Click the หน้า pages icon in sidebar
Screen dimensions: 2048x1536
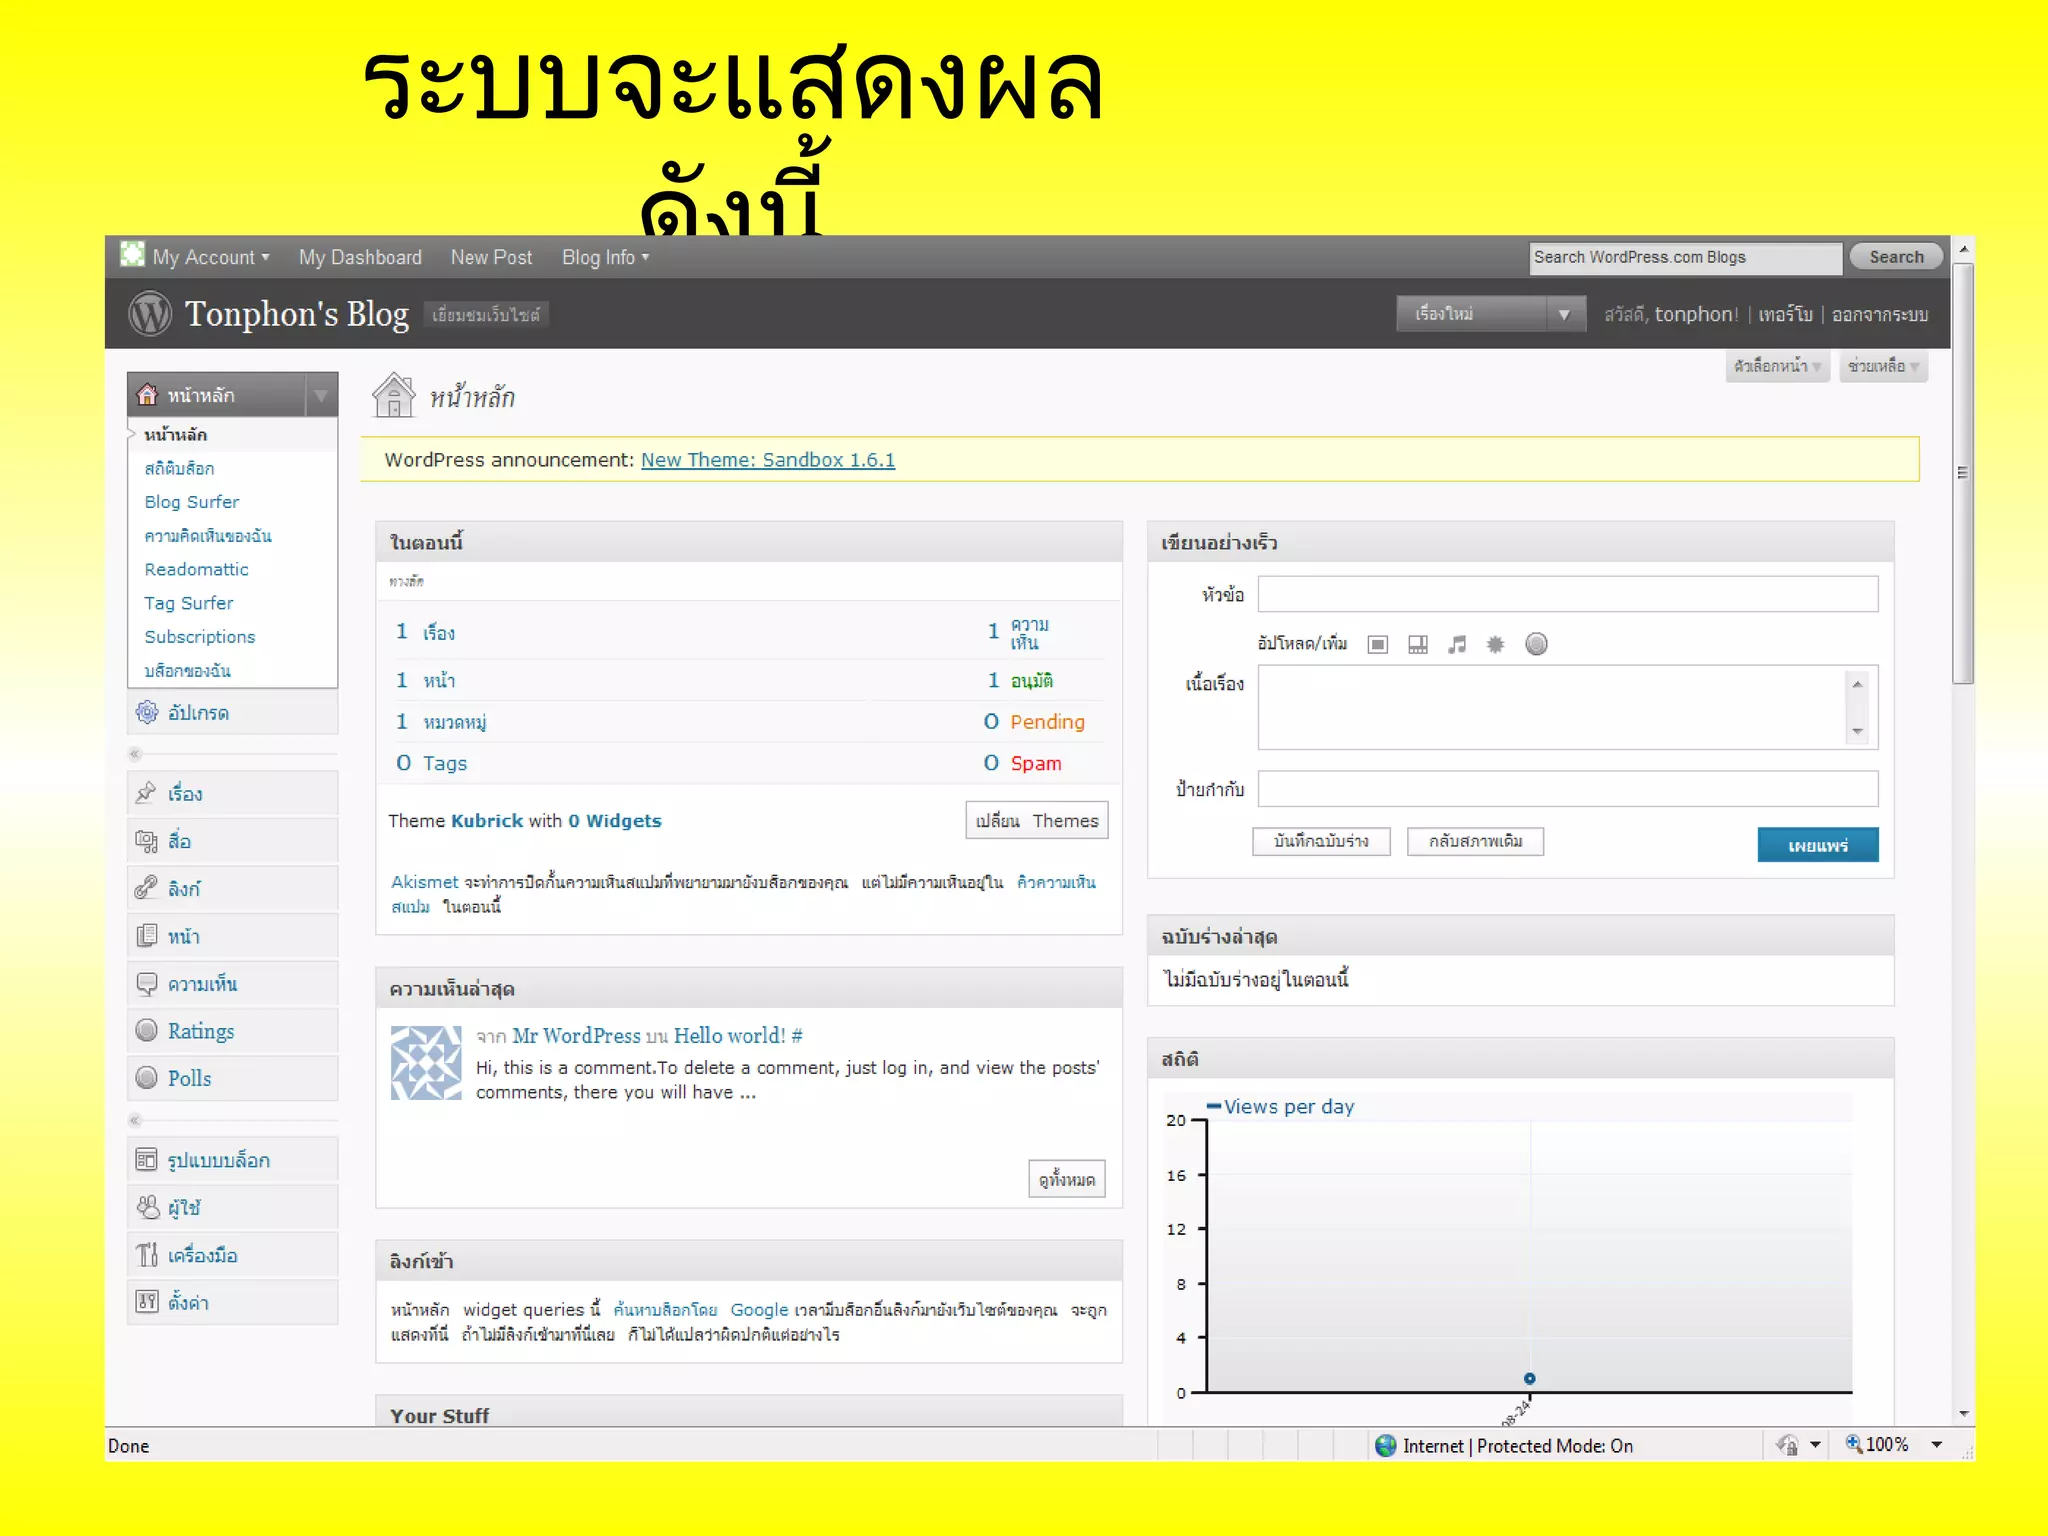pyautogui.click(x=147, y=935)
